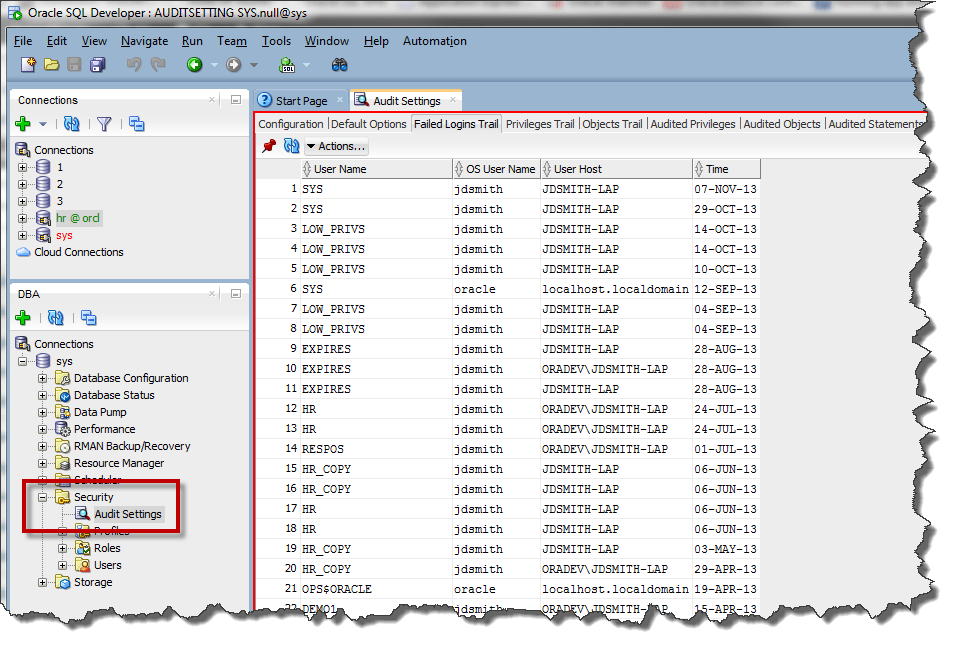Expand Database Configuration node
Image resolution: width=956 pixels, height=647 pixels.
(x=43, y=378)
